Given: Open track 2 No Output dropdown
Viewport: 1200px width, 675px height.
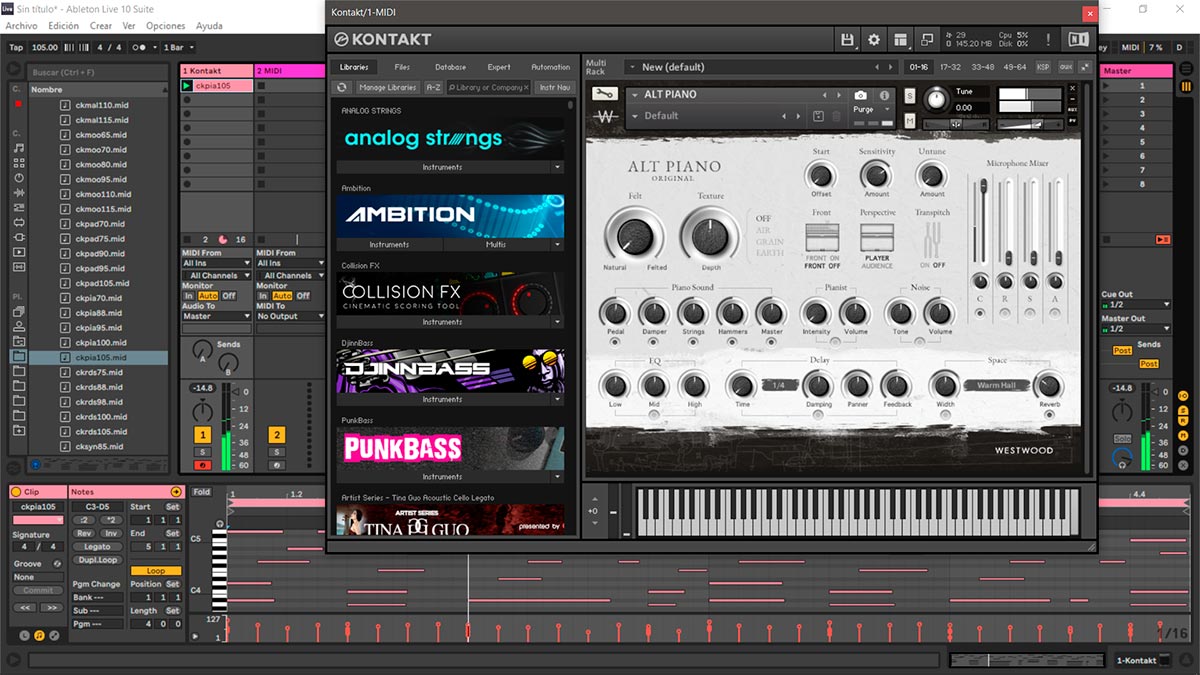Looking at the screenshot, I should pyautogui.click(x=291, y=316).
